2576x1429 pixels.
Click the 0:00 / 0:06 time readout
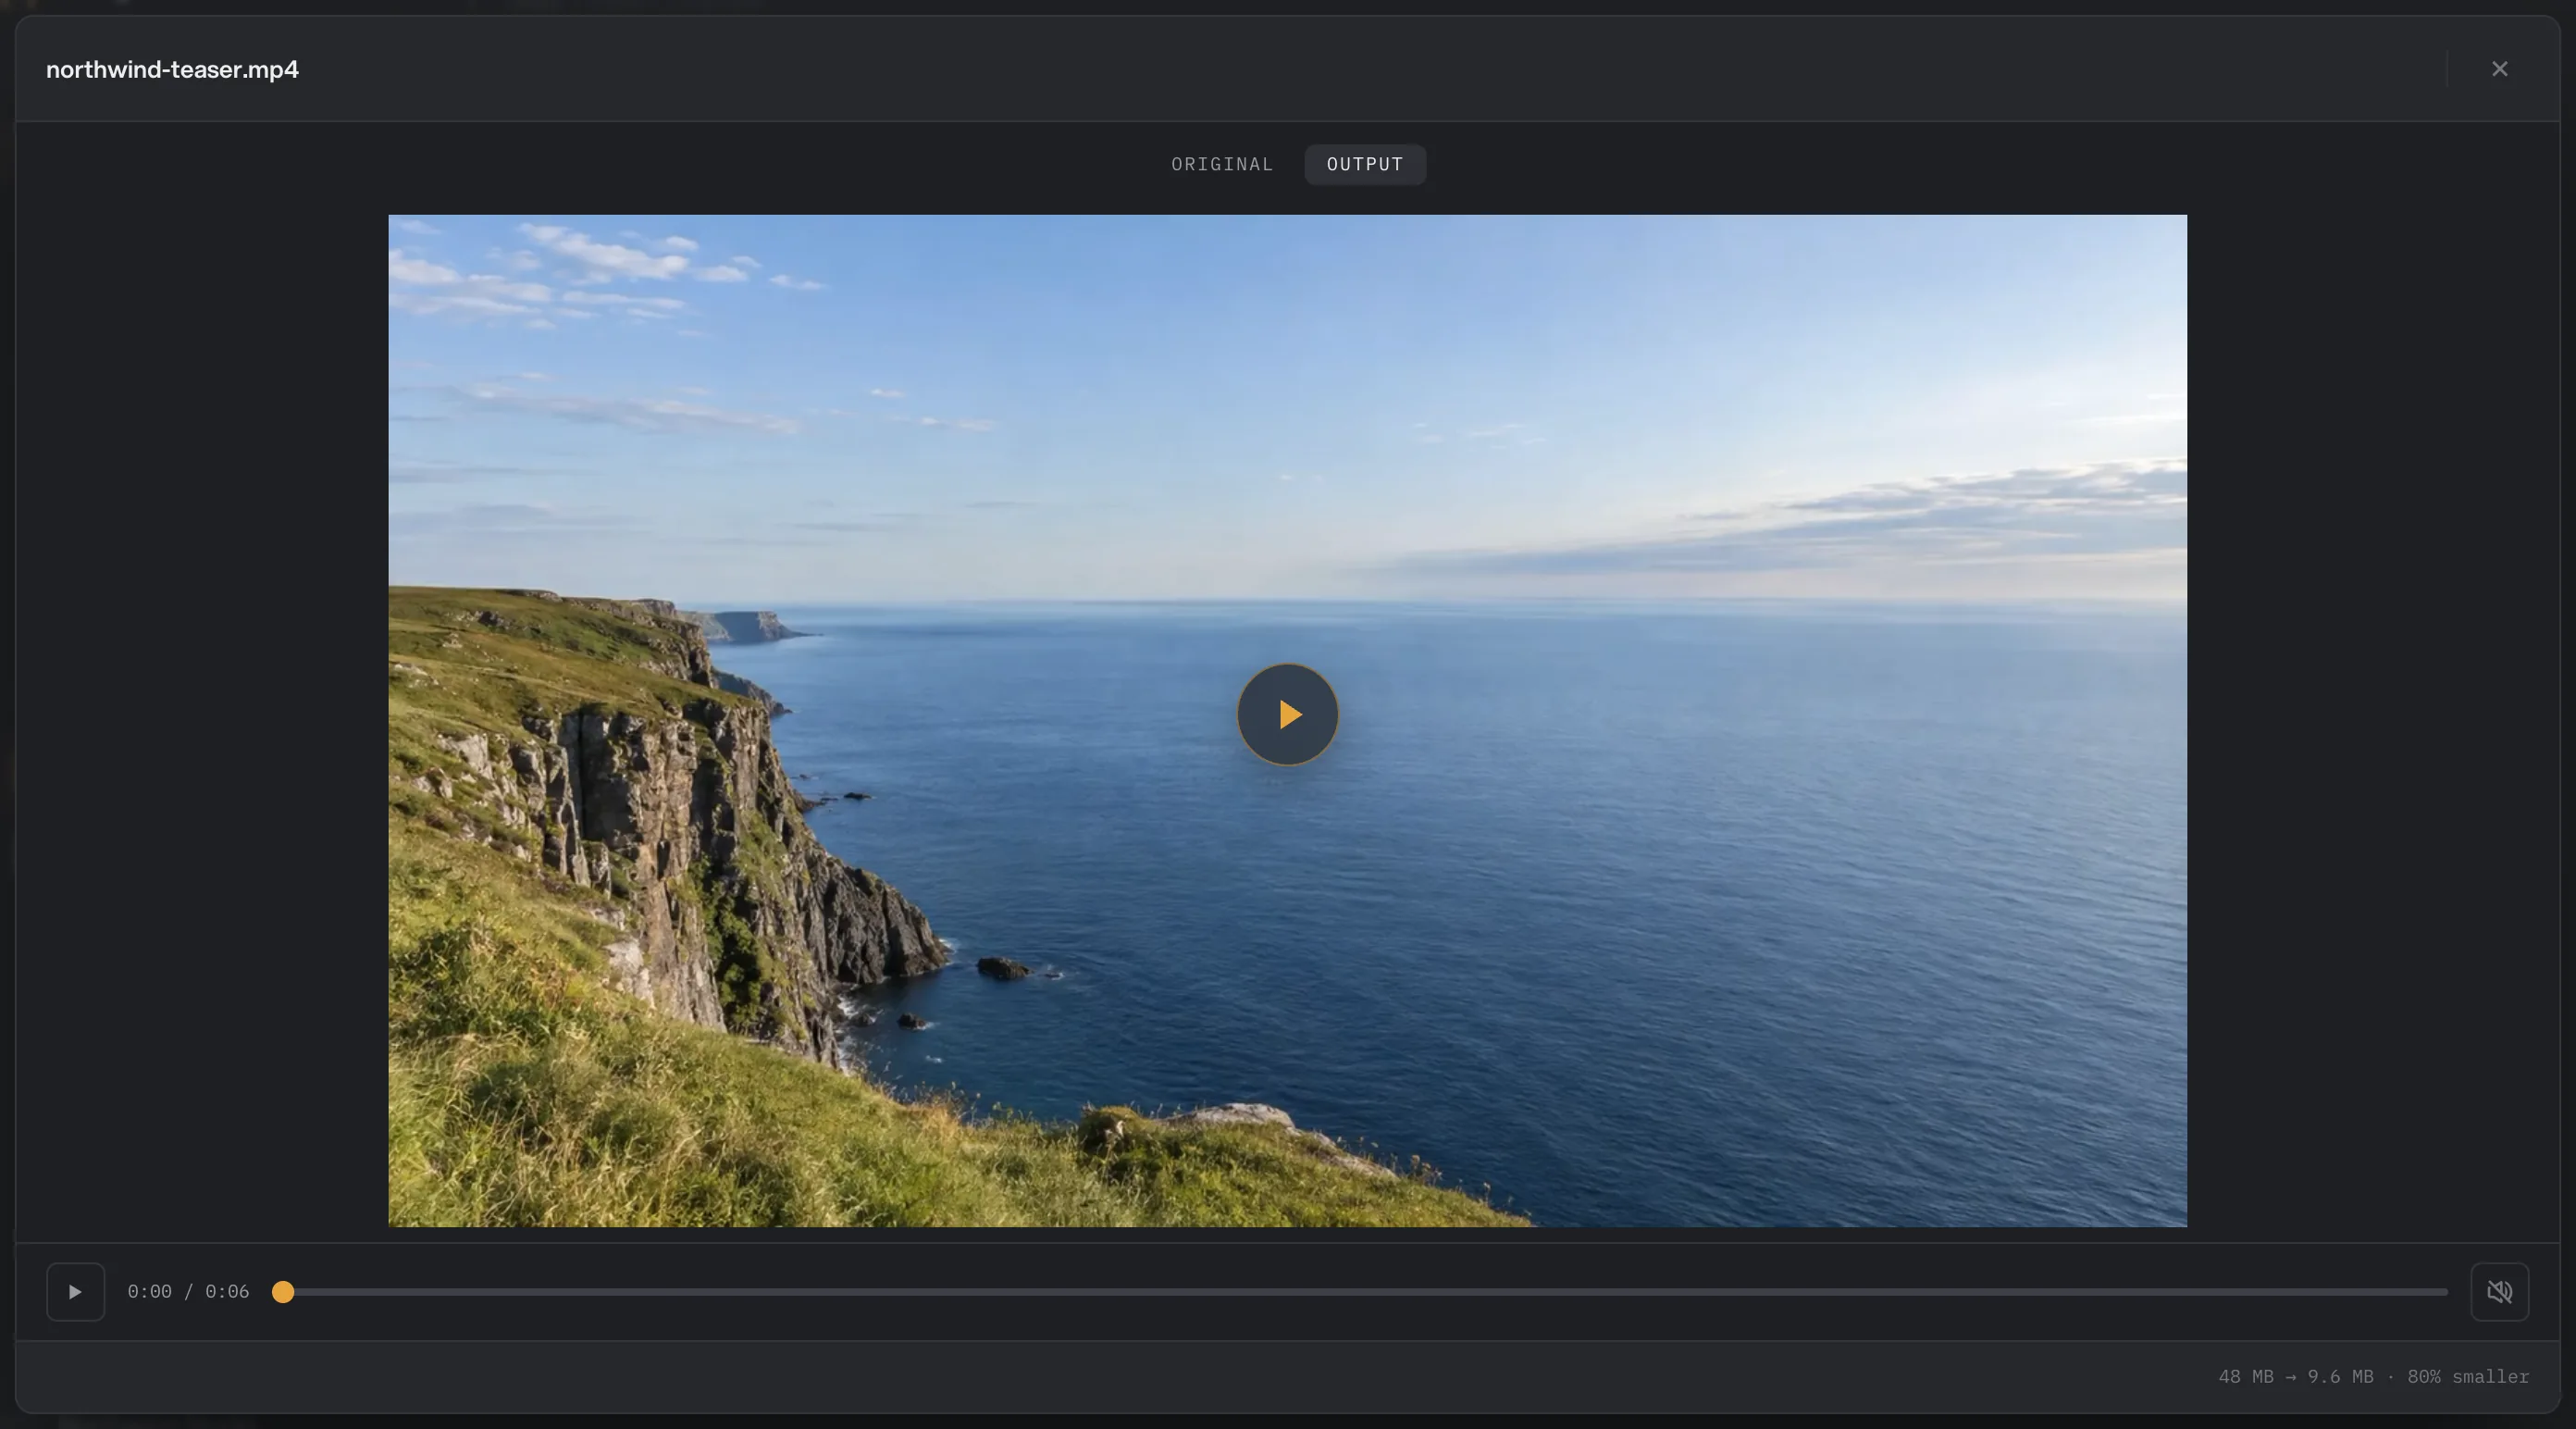tap(188, 1291)
